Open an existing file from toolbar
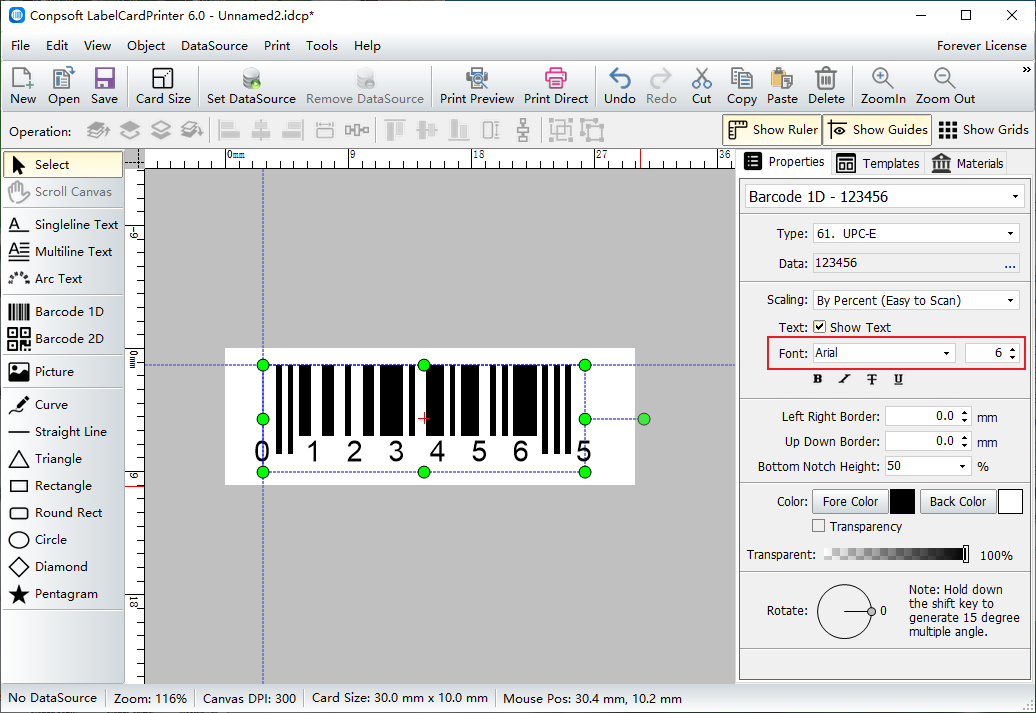 coord(63,86)
